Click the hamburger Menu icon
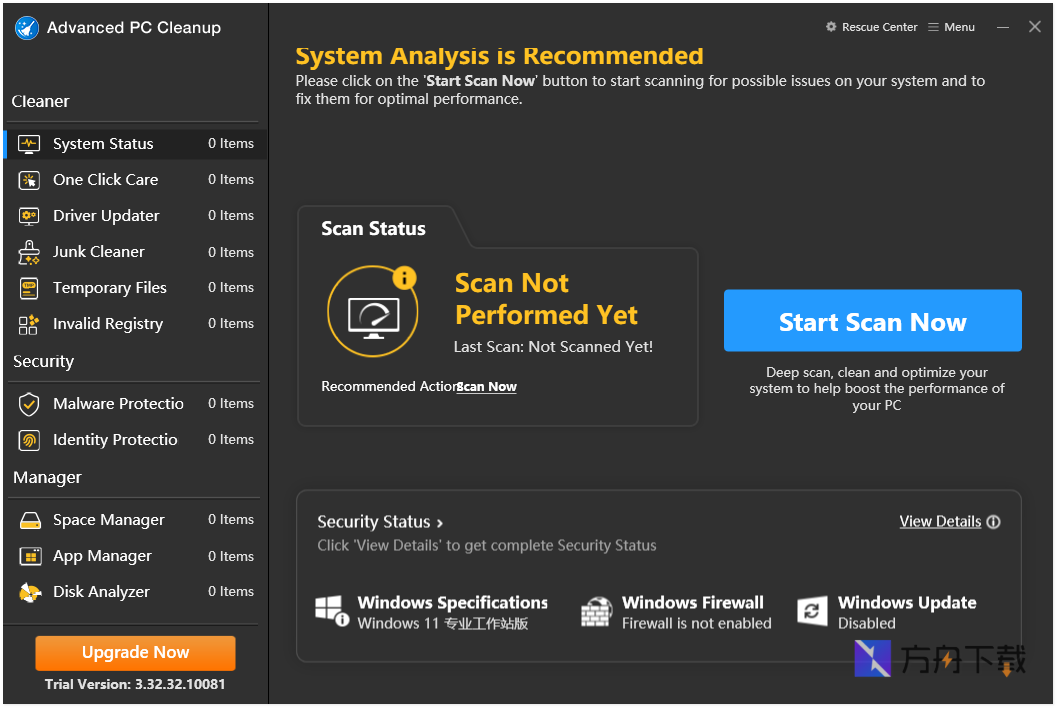 [x=933, y=27]
